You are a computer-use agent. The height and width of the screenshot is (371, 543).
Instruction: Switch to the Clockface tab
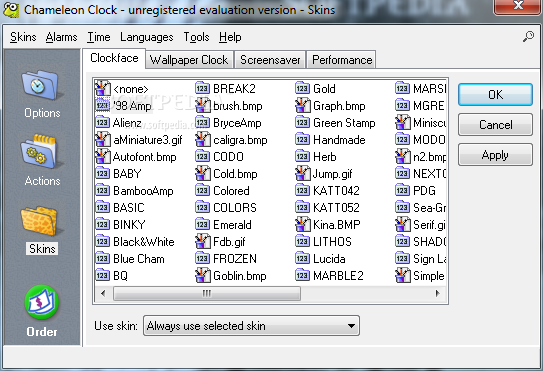coord(114,58)
